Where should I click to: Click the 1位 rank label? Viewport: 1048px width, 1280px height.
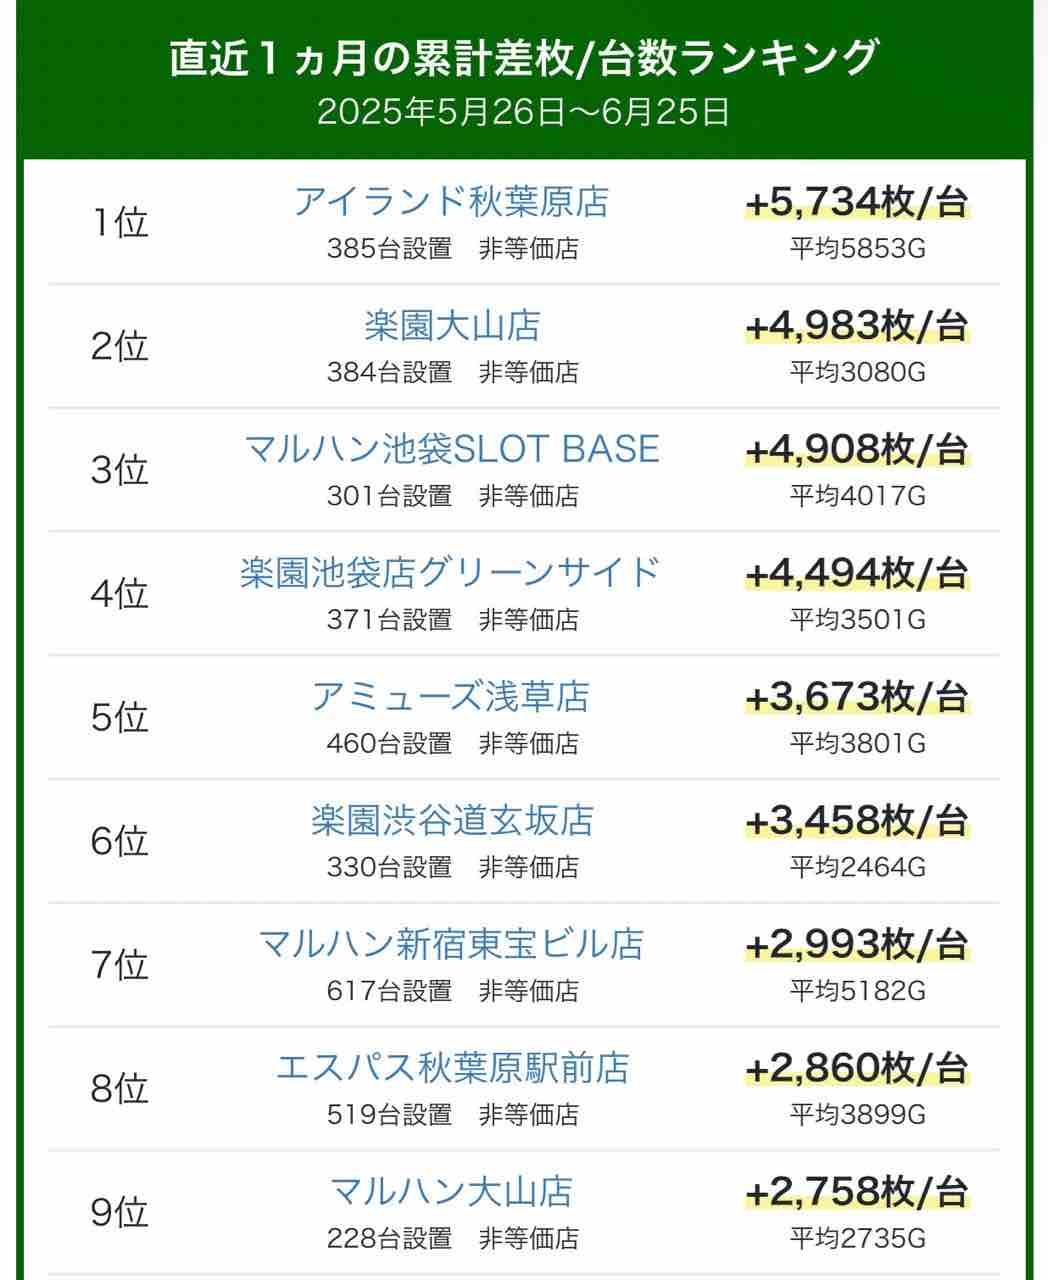tap(120, 222)
